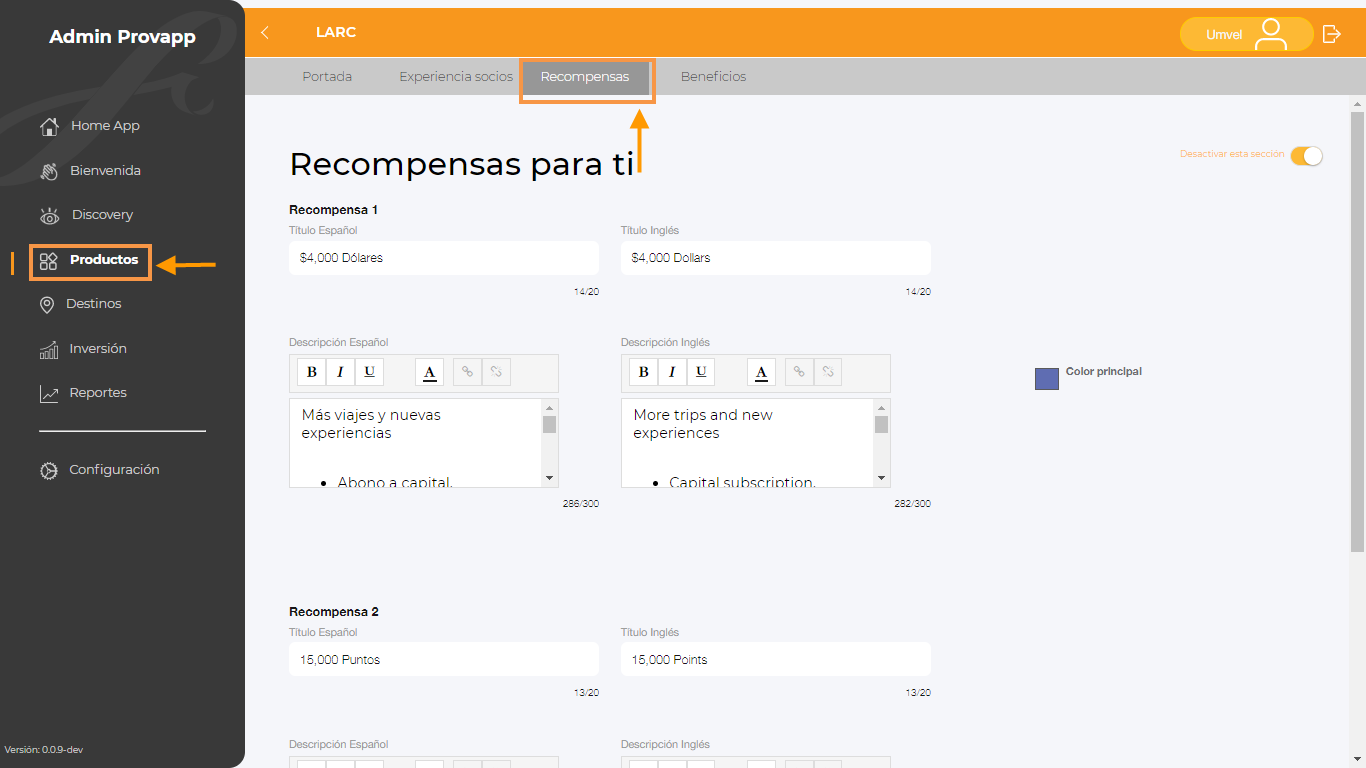Click the Admin Provapp title
1366x768 pixels.
pyautogui.click(x=122, y=37)
